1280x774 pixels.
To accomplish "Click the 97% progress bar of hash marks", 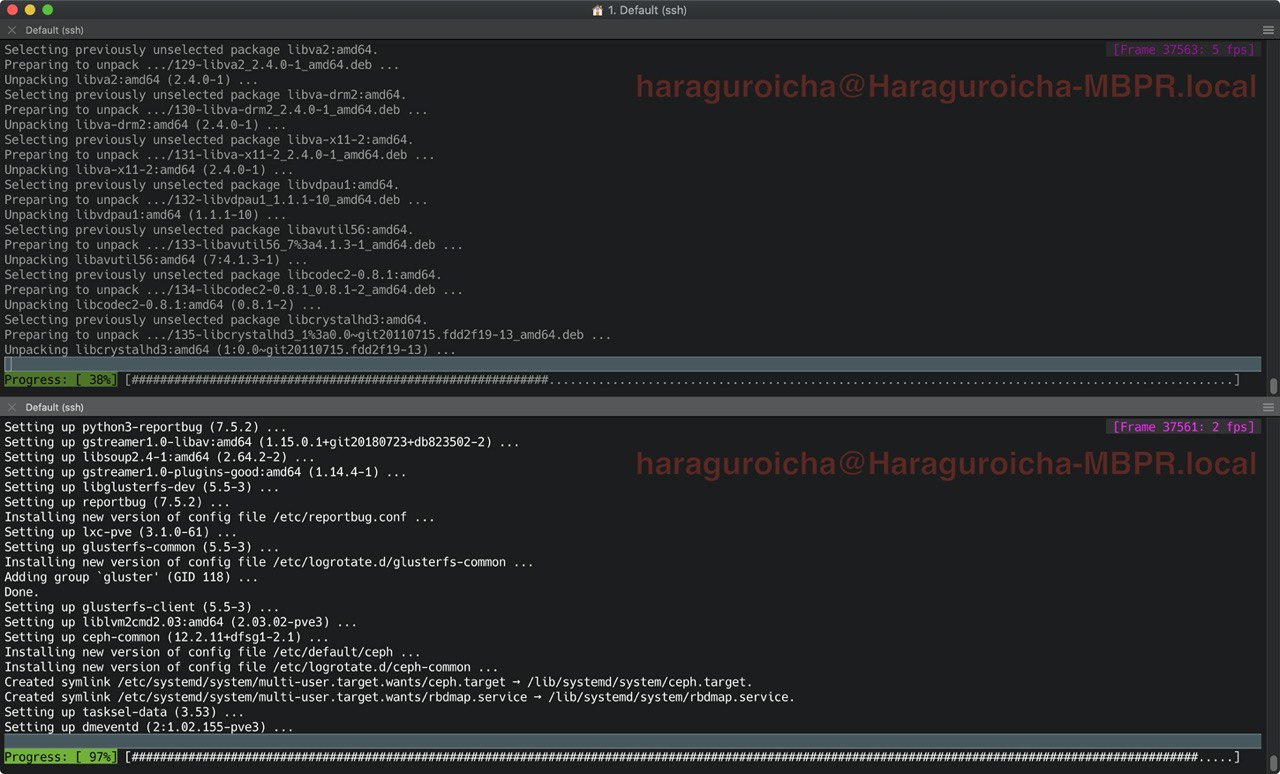I will click(x=682, y=757).
